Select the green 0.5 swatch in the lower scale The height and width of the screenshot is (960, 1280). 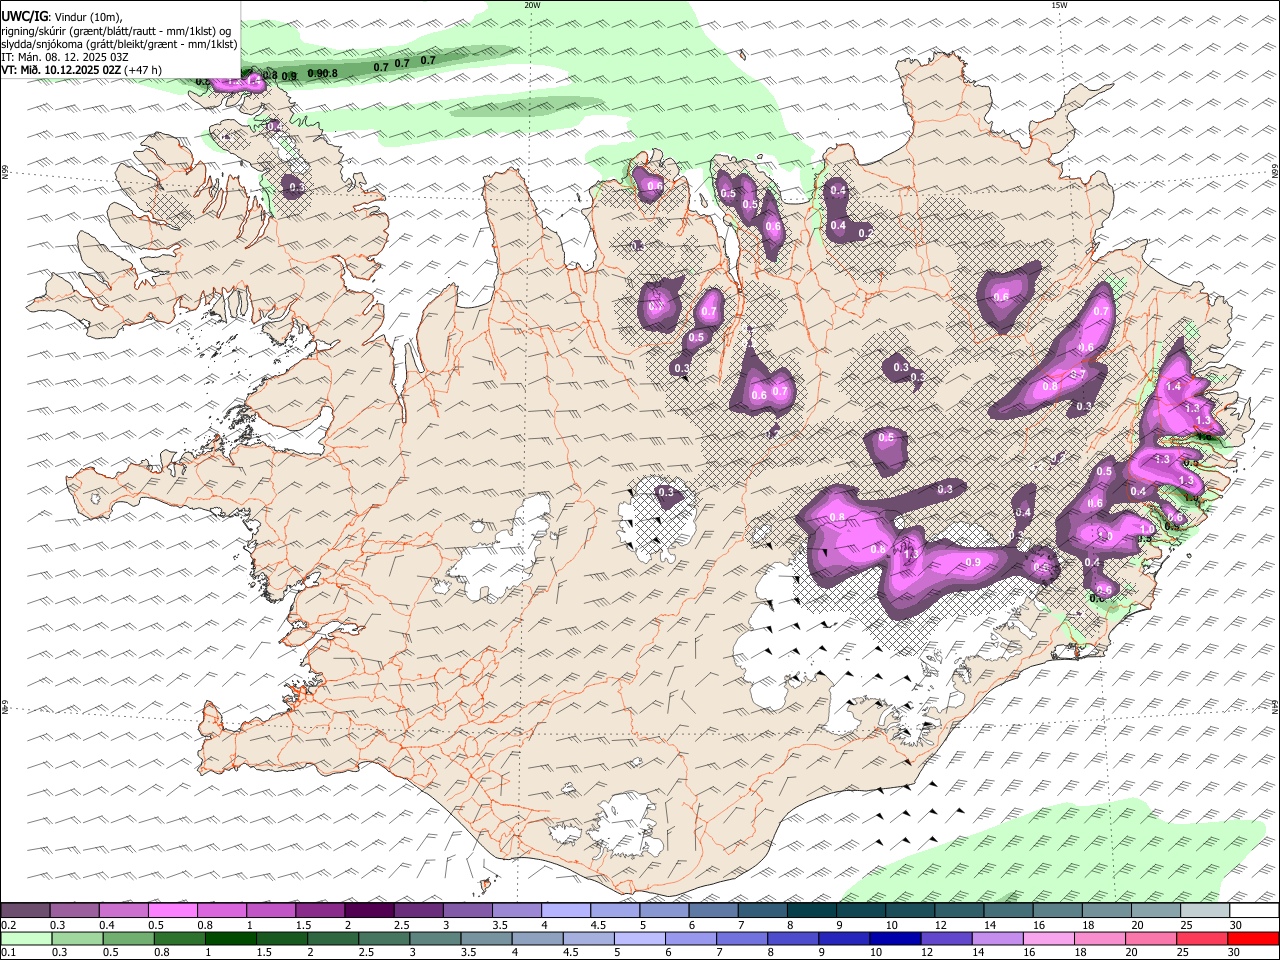(128, 939)
